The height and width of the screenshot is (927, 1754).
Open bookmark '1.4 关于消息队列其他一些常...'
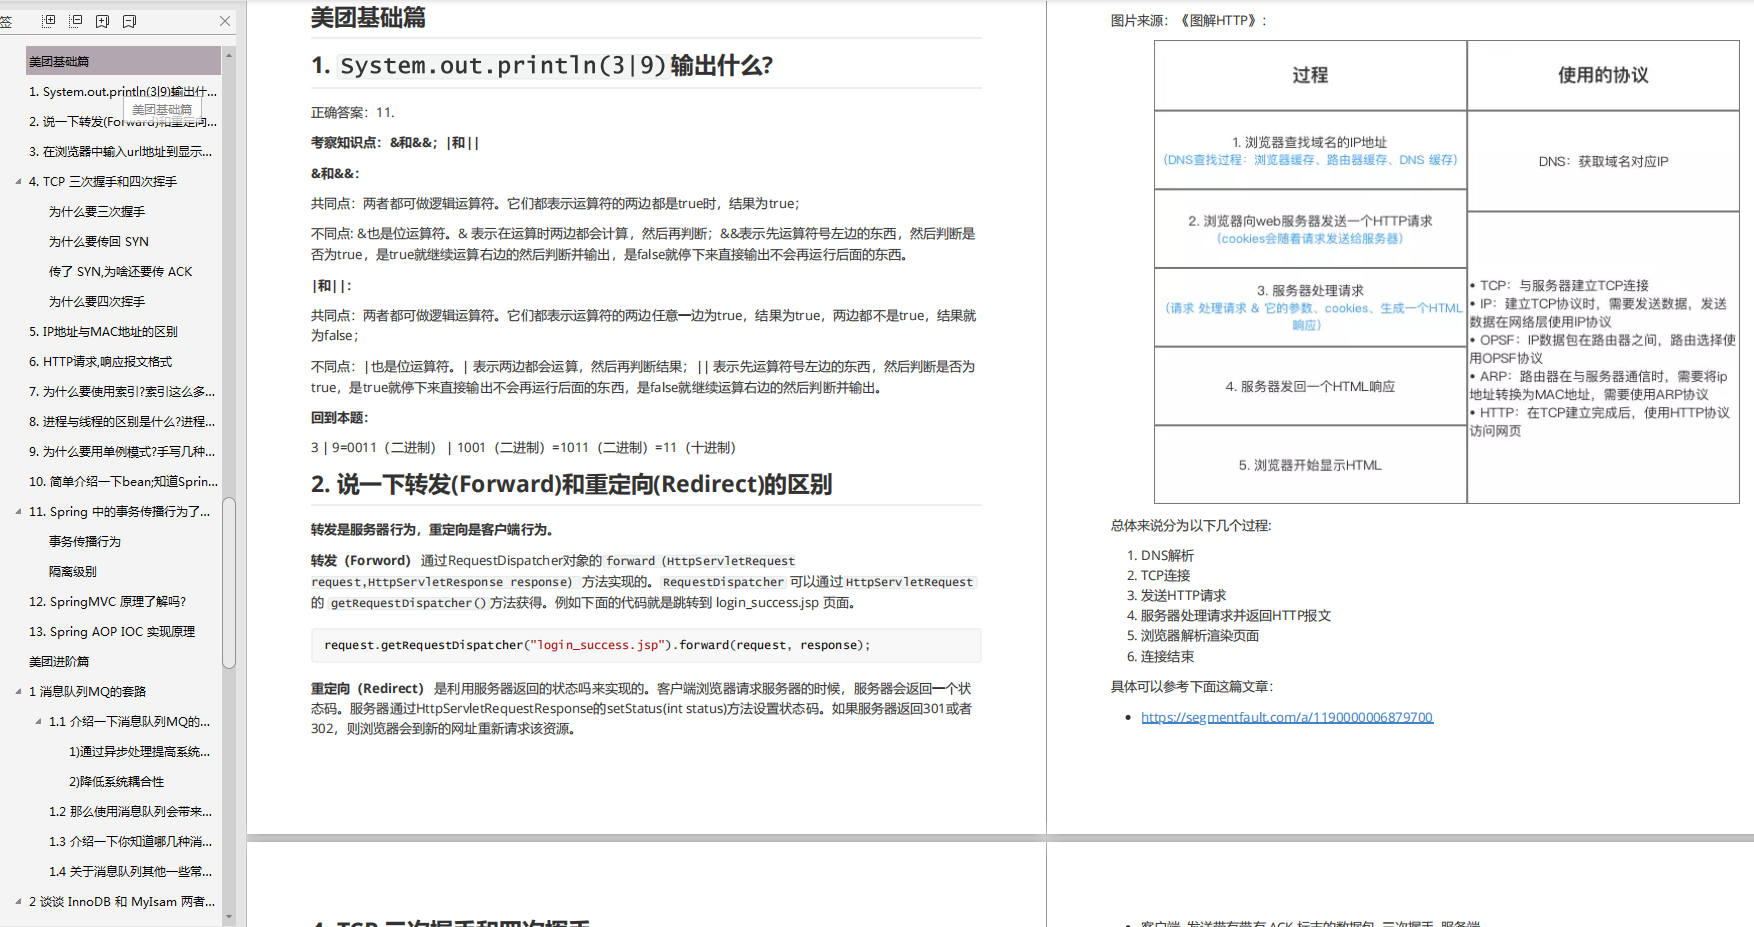point(130,872)
